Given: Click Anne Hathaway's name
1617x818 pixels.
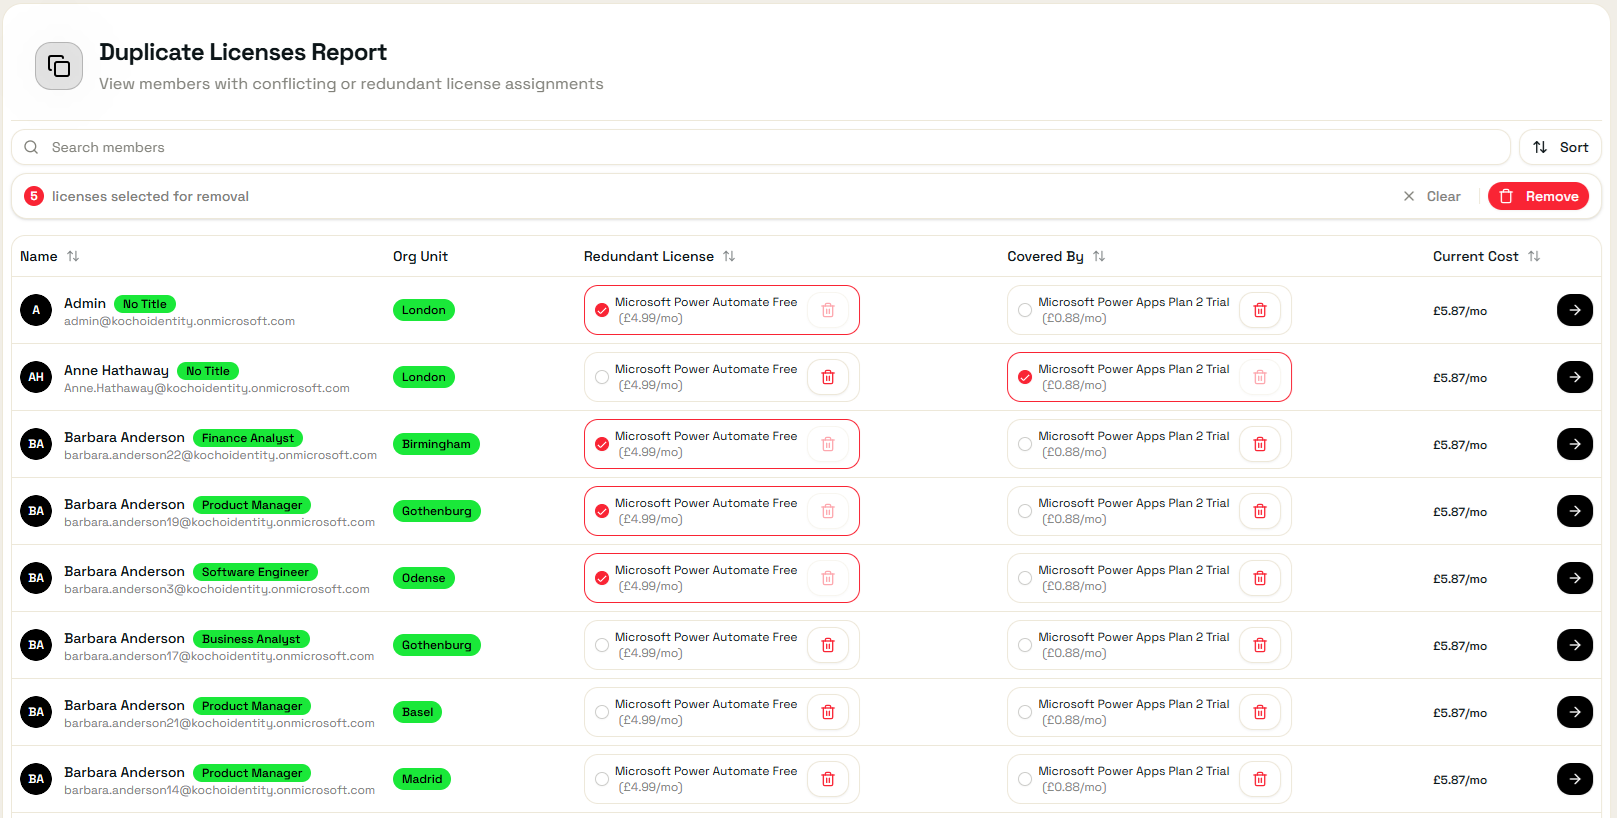Looking at the screenshot, I should point(116,370).
